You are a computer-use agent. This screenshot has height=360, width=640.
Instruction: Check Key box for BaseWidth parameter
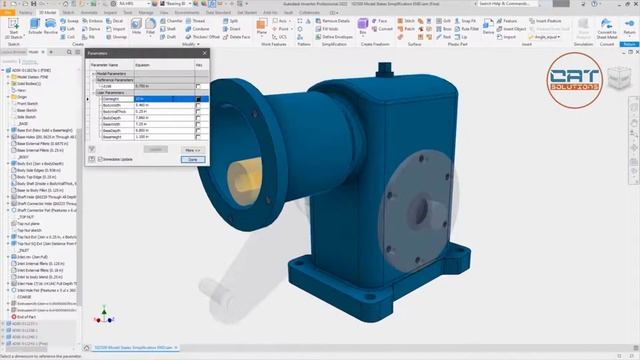point(198,124)
